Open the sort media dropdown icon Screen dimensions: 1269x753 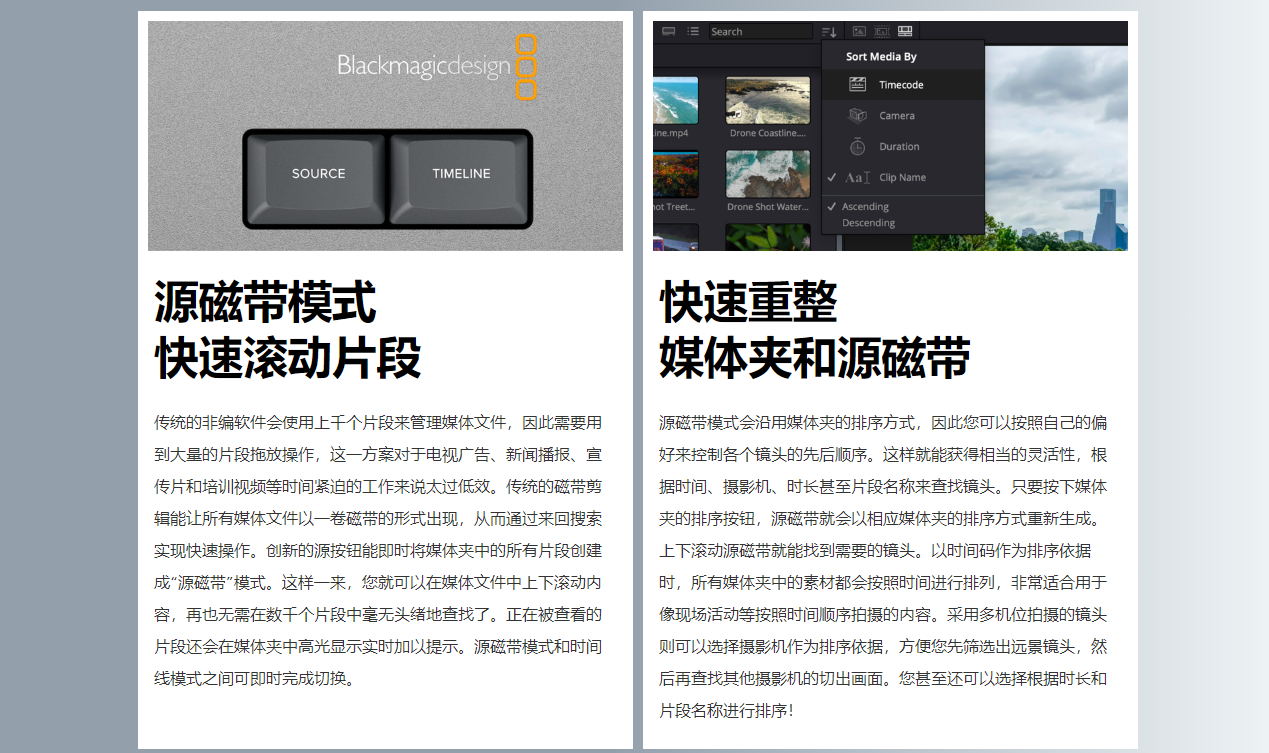pyautogui.click(x=829, y=32)
